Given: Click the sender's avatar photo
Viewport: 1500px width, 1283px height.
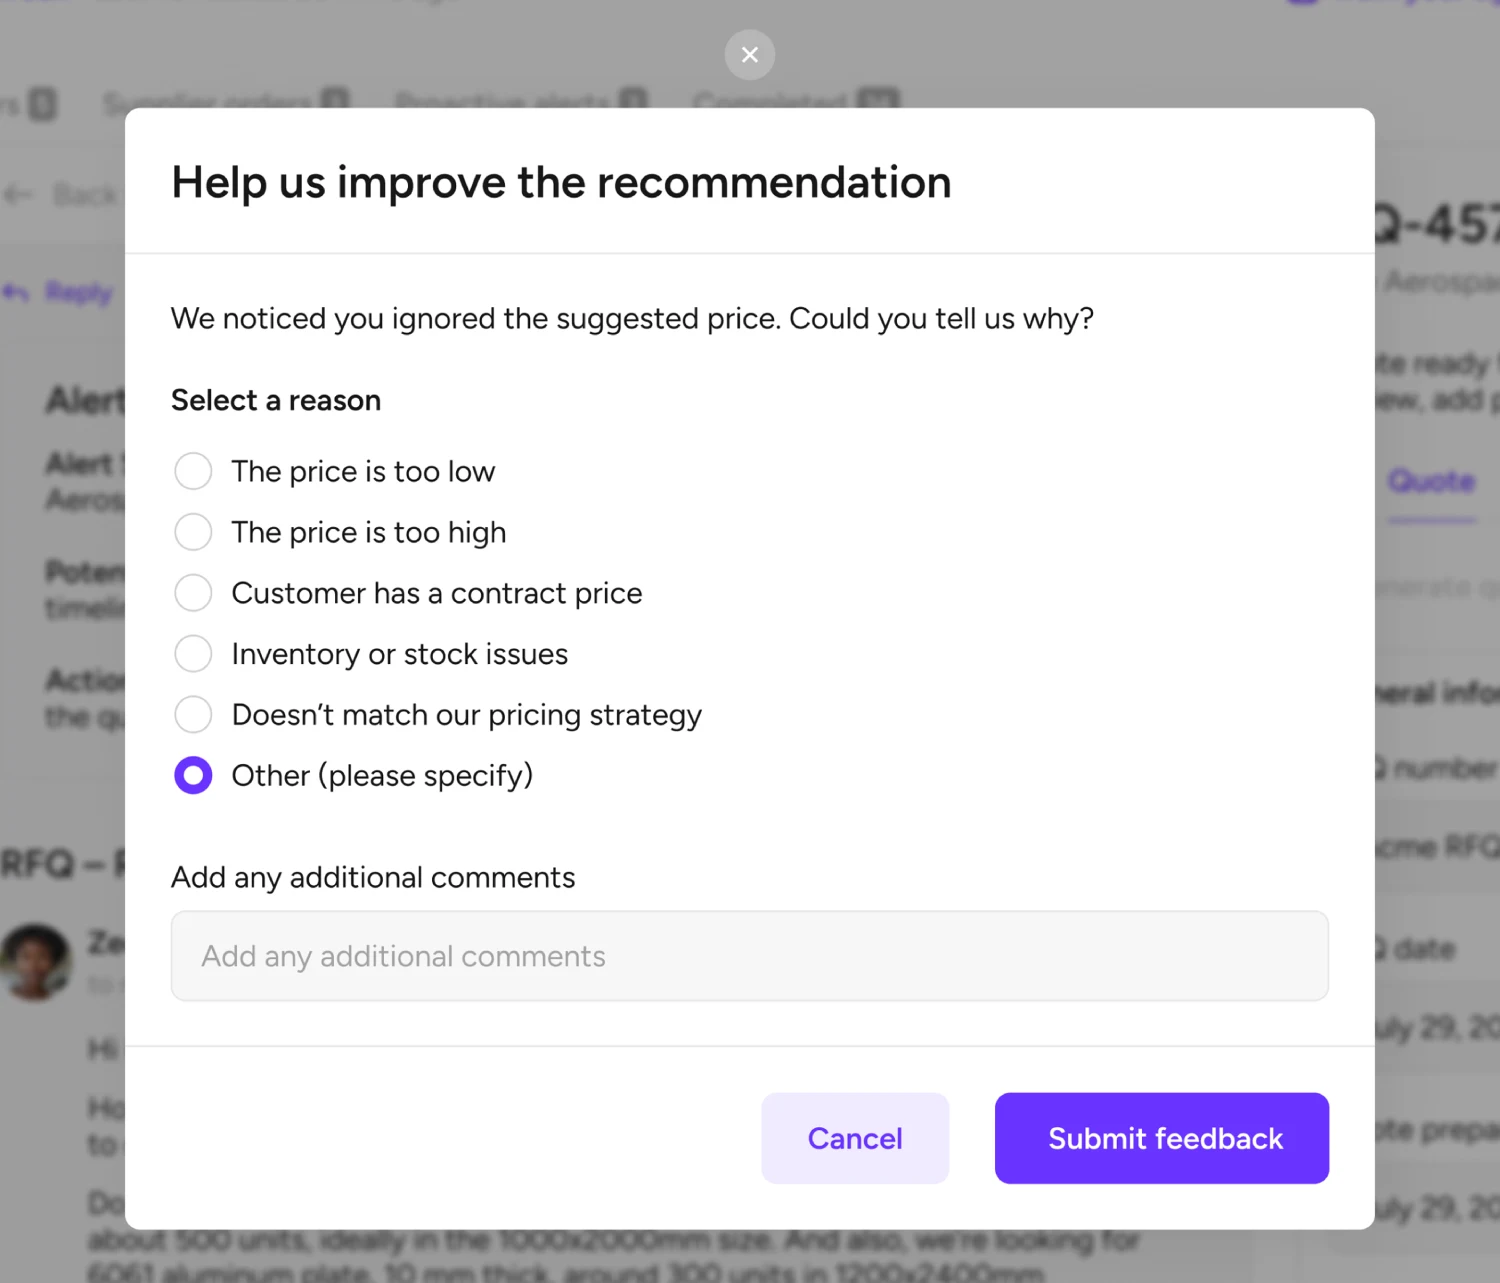Looking at the screenshot, I should (35, 961).
